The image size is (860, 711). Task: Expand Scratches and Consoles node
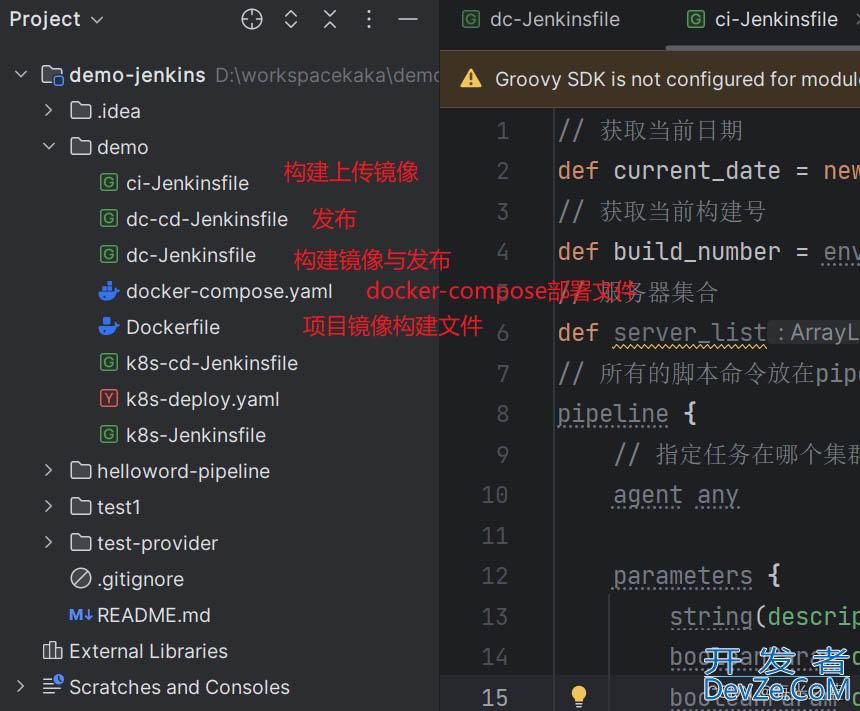[20, 686]
